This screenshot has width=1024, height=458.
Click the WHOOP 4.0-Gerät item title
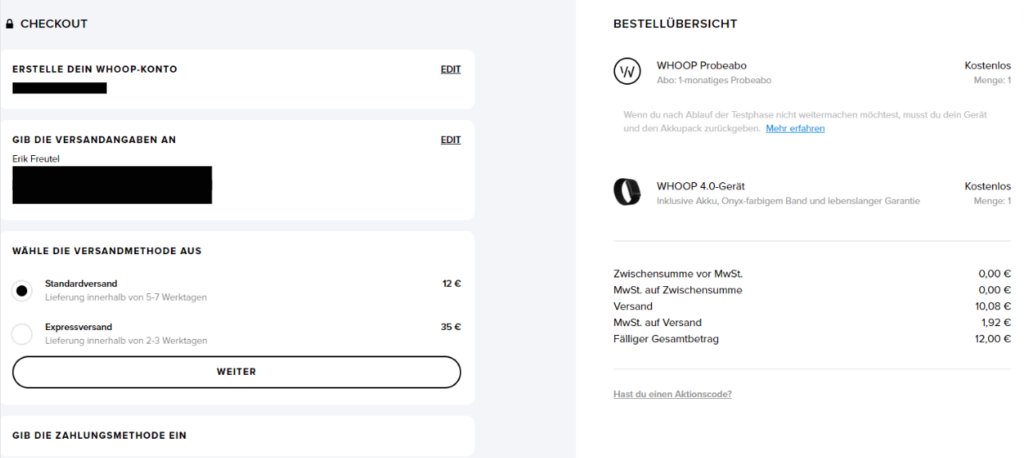pos(700,186)
